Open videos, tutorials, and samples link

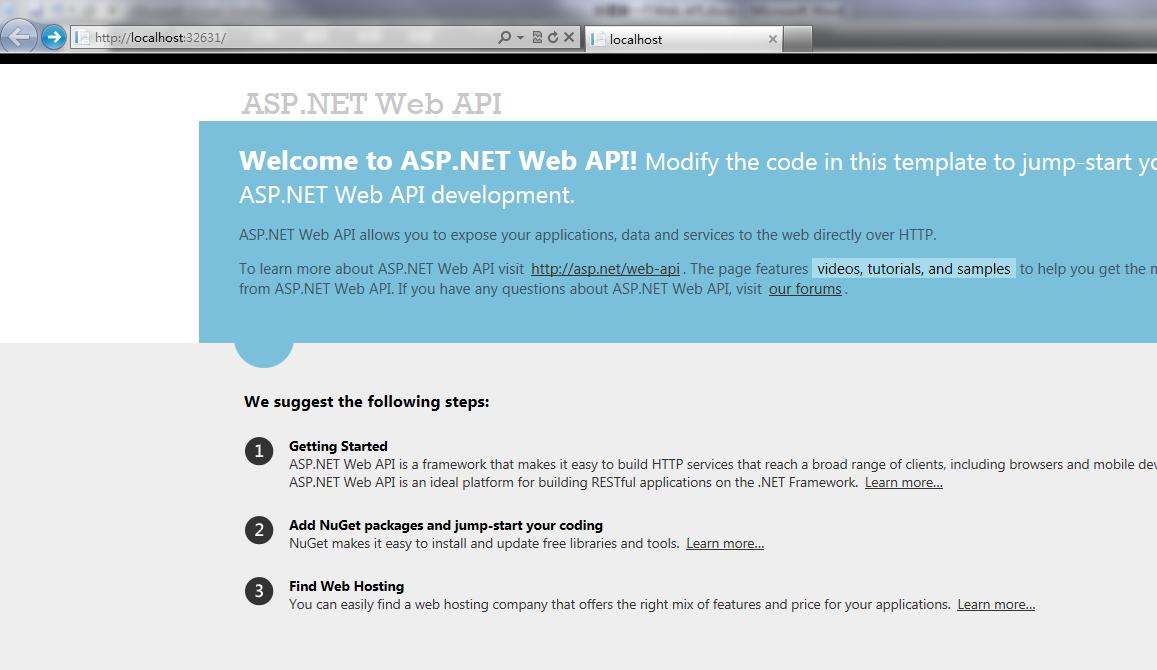(913, 269)
